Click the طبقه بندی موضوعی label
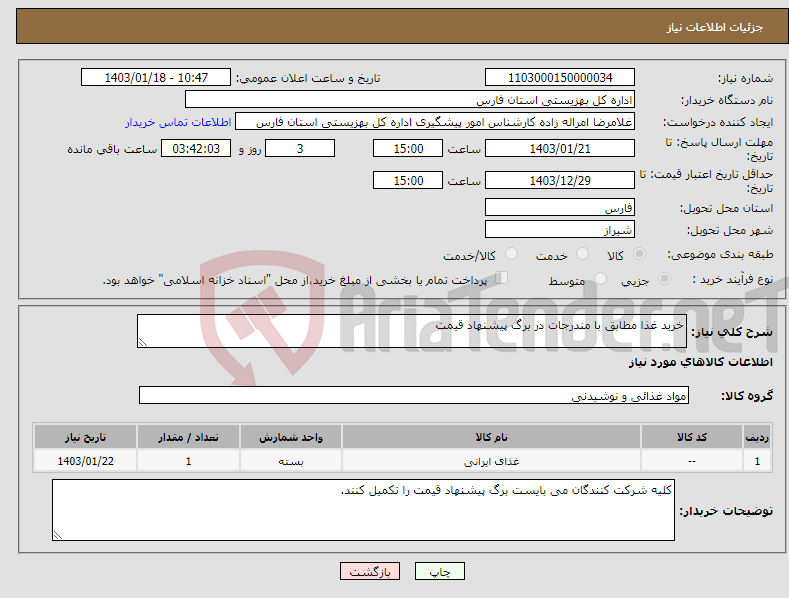This screenshot has height=598, width=789. (720, 254)
